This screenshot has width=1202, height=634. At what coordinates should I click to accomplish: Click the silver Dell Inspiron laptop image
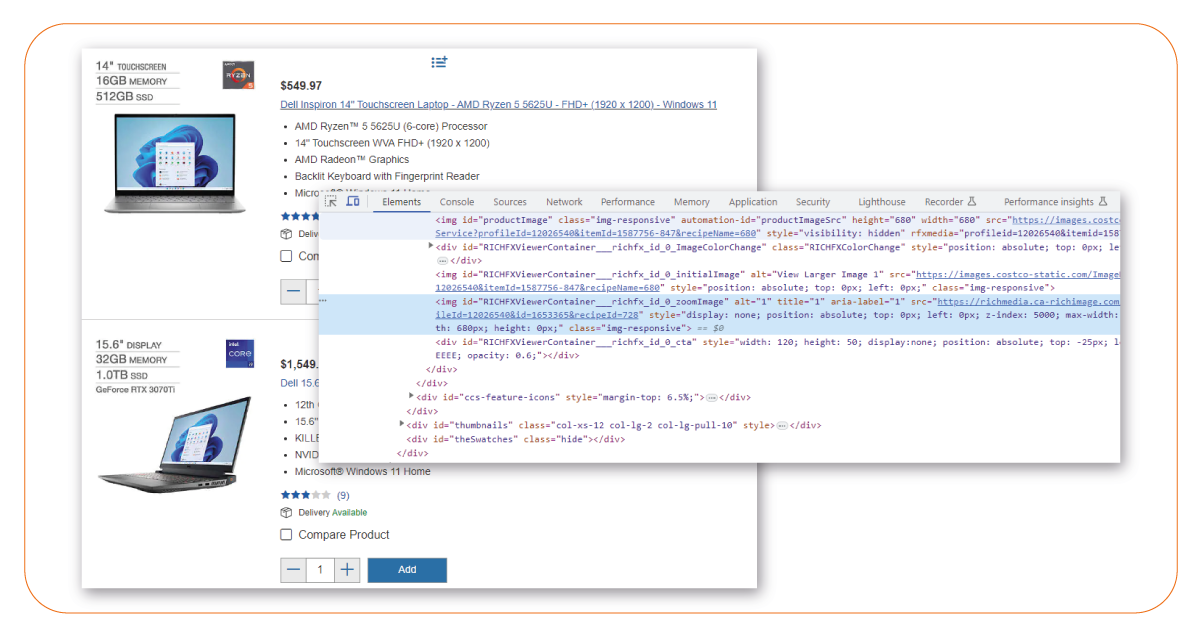point(175,162)
